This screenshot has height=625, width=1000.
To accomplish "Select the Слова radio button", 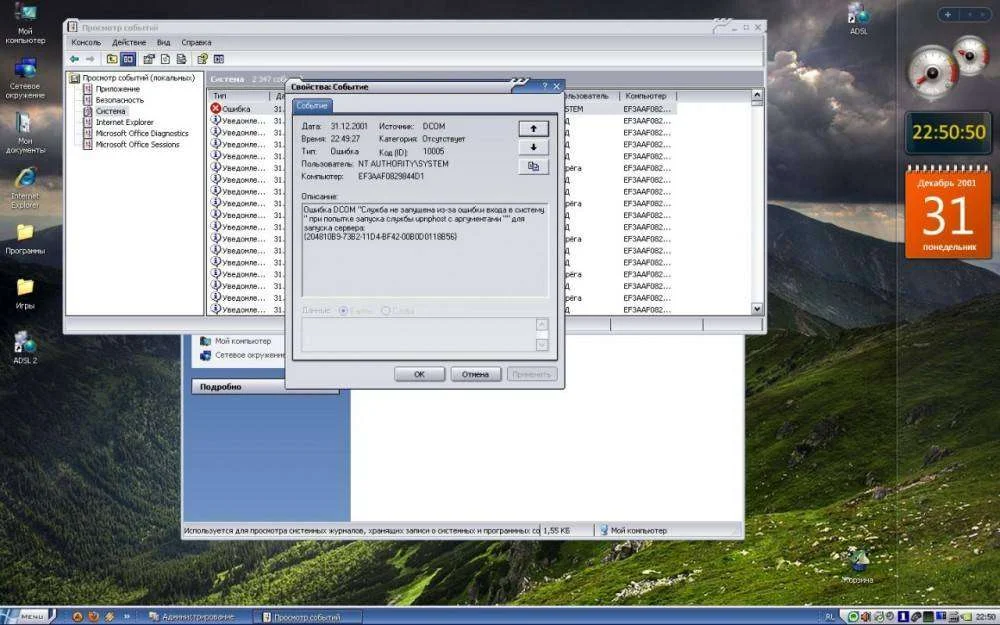I will [386, 311].
